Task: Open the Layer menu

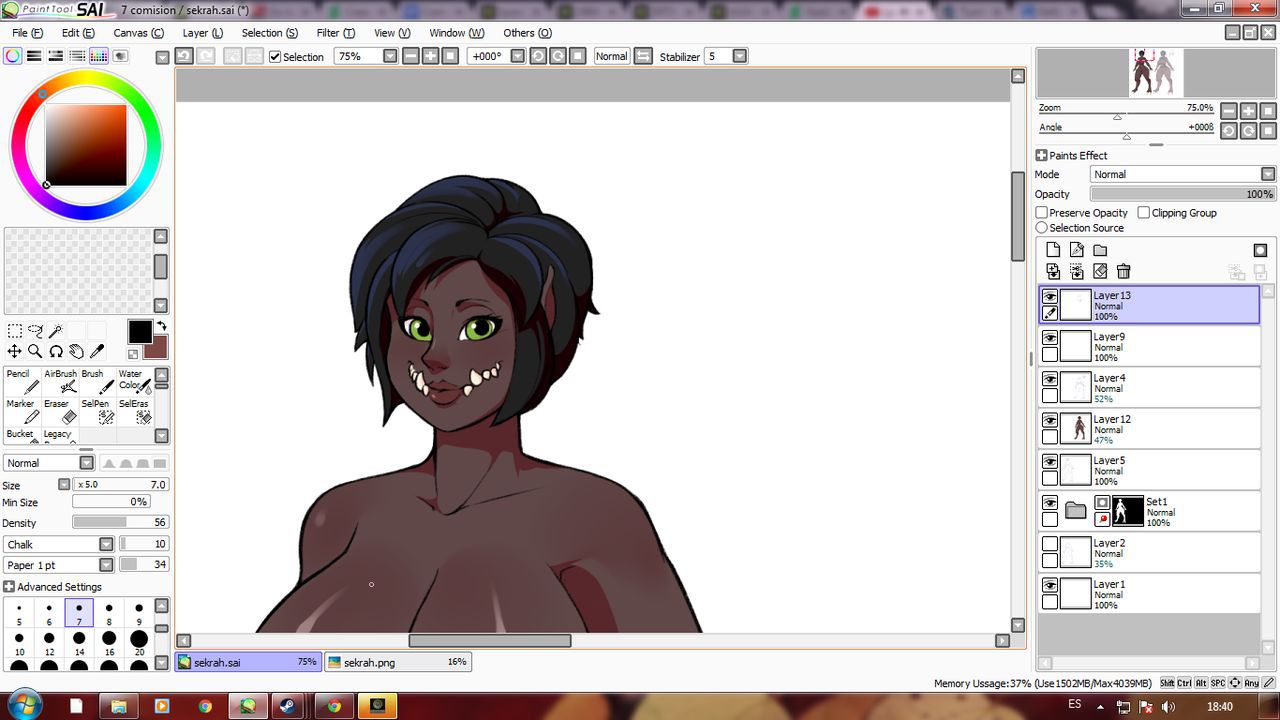Action: [202, 33]
